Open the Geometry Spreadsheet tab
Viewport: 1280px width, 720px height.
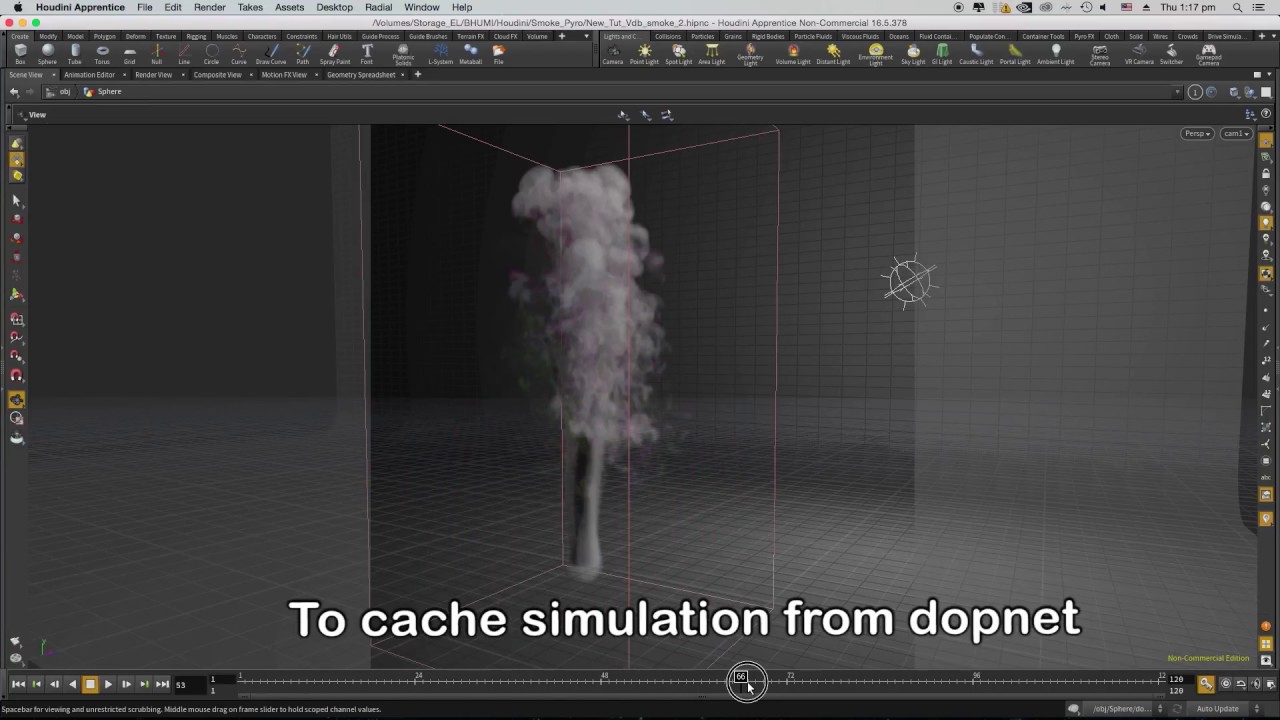tap(361, 75)
